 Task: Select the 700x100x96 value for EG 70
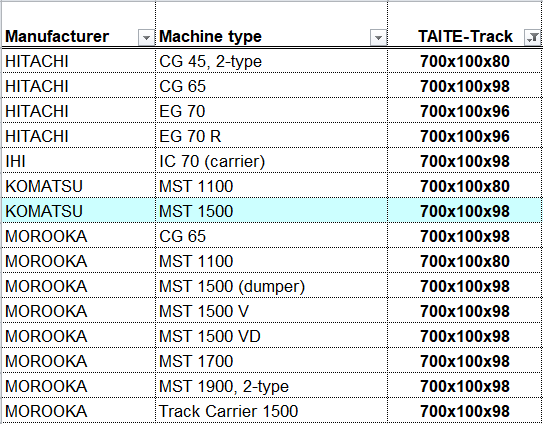point(465,111)
